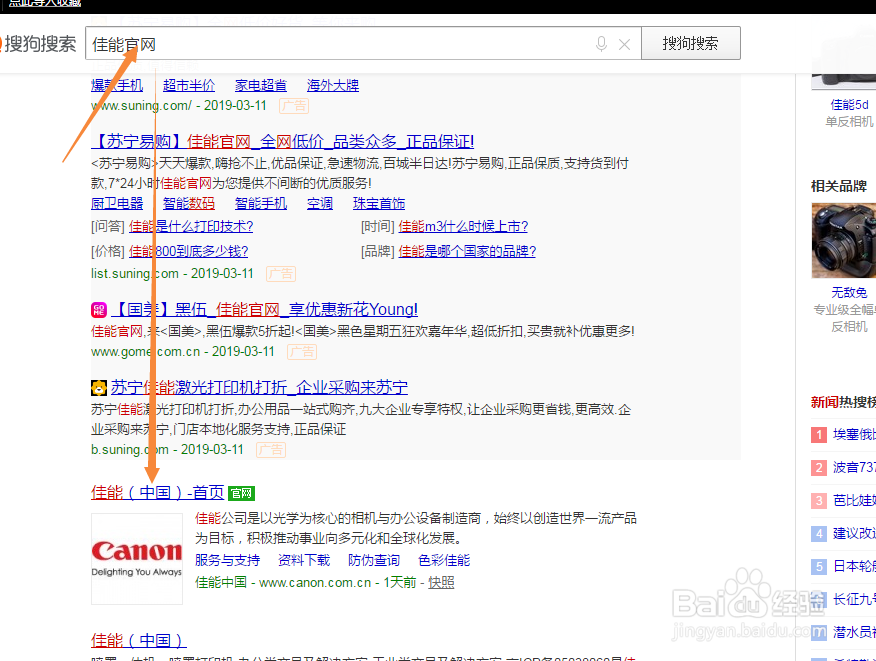Image resolution: width=876 pixels, height=661 pixels.
Task: Click the 搜狗搜索 logo at top left
Action: [40, 43]
